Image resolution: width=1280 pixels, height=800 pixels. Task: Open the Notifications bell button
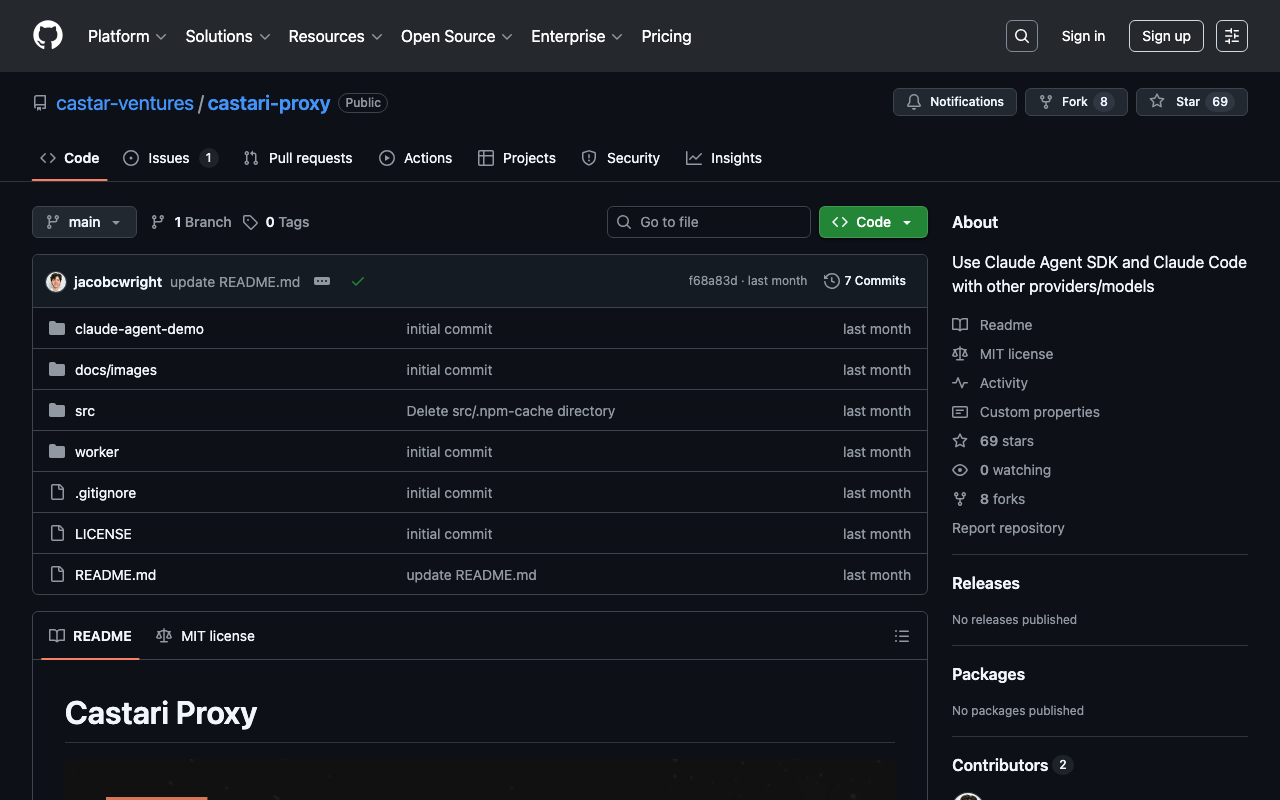pos(954,102)
